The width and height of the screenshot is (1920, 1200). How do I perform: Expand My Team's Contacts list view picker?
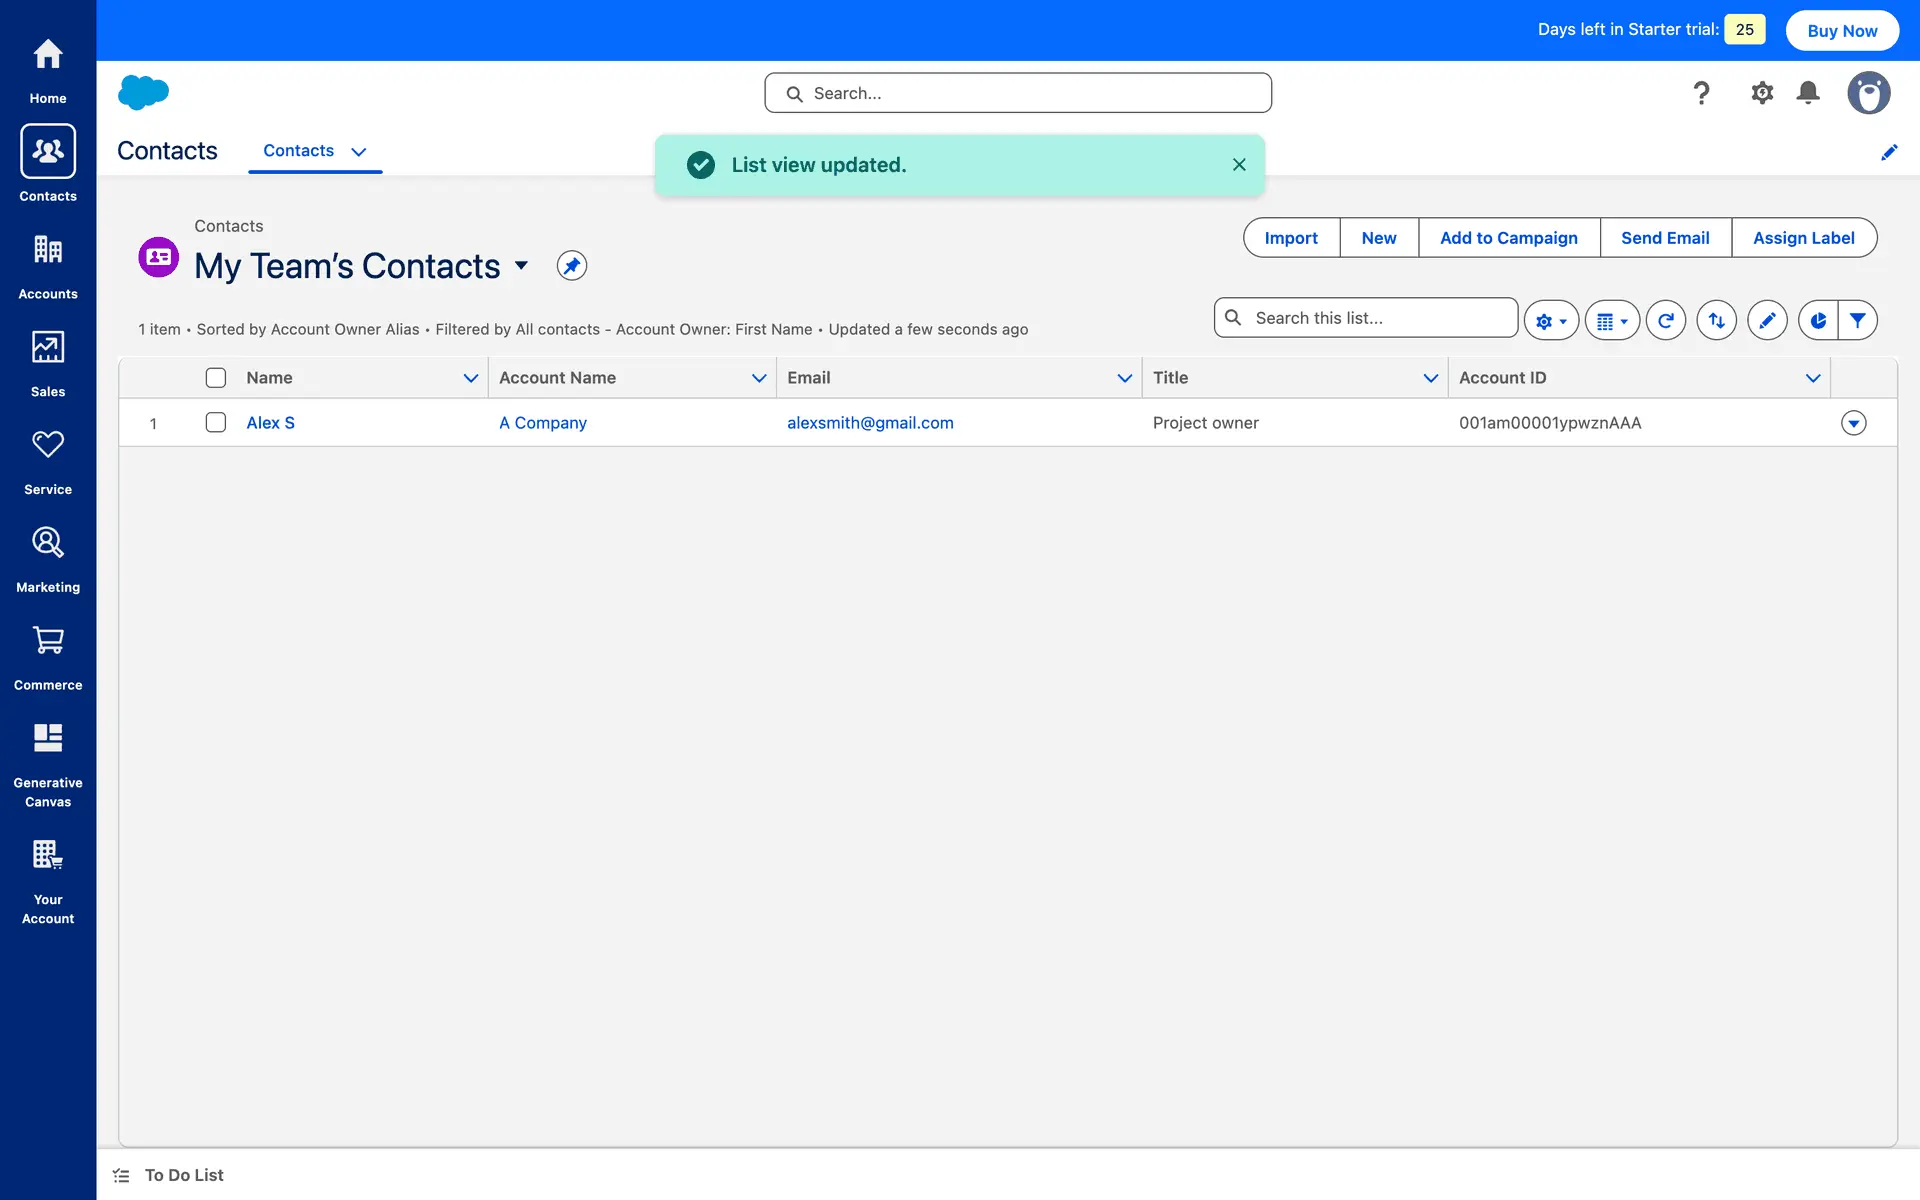click(521, 266)
